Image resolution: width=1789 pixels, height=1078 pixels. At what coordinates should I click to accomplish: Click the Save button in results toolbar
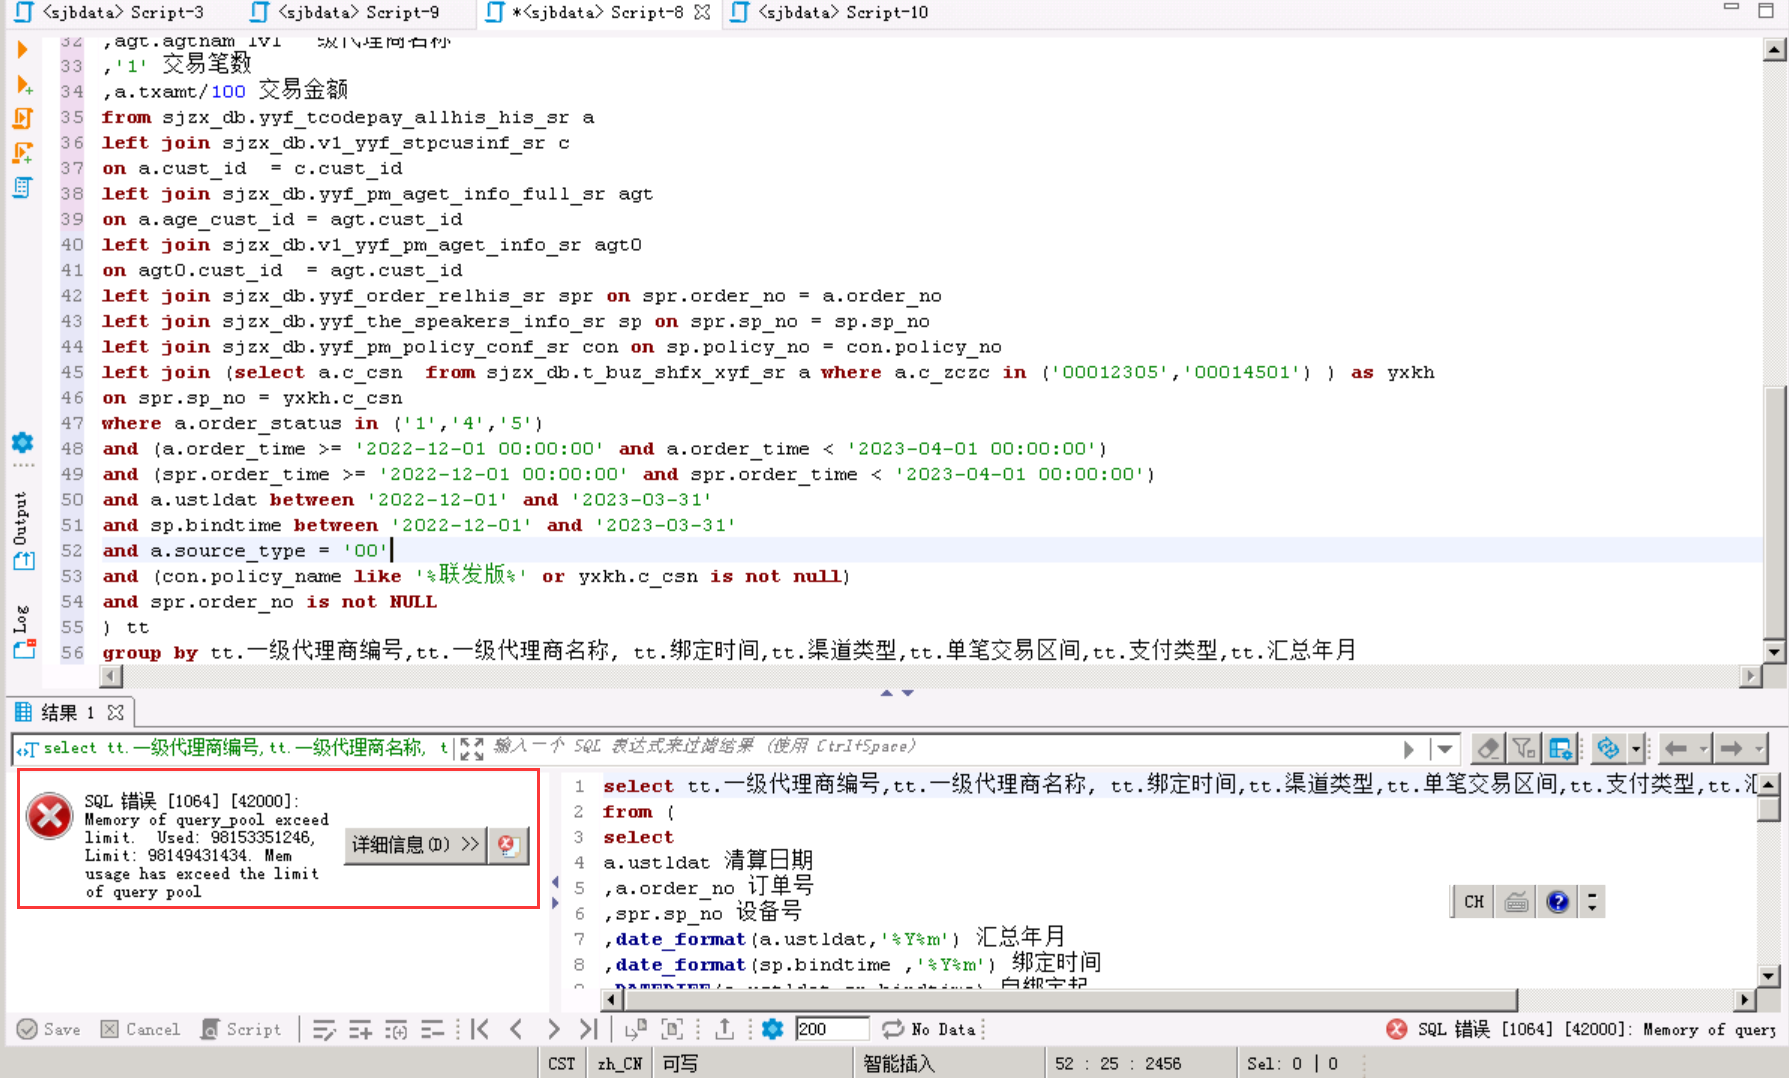click(49, 1029)
